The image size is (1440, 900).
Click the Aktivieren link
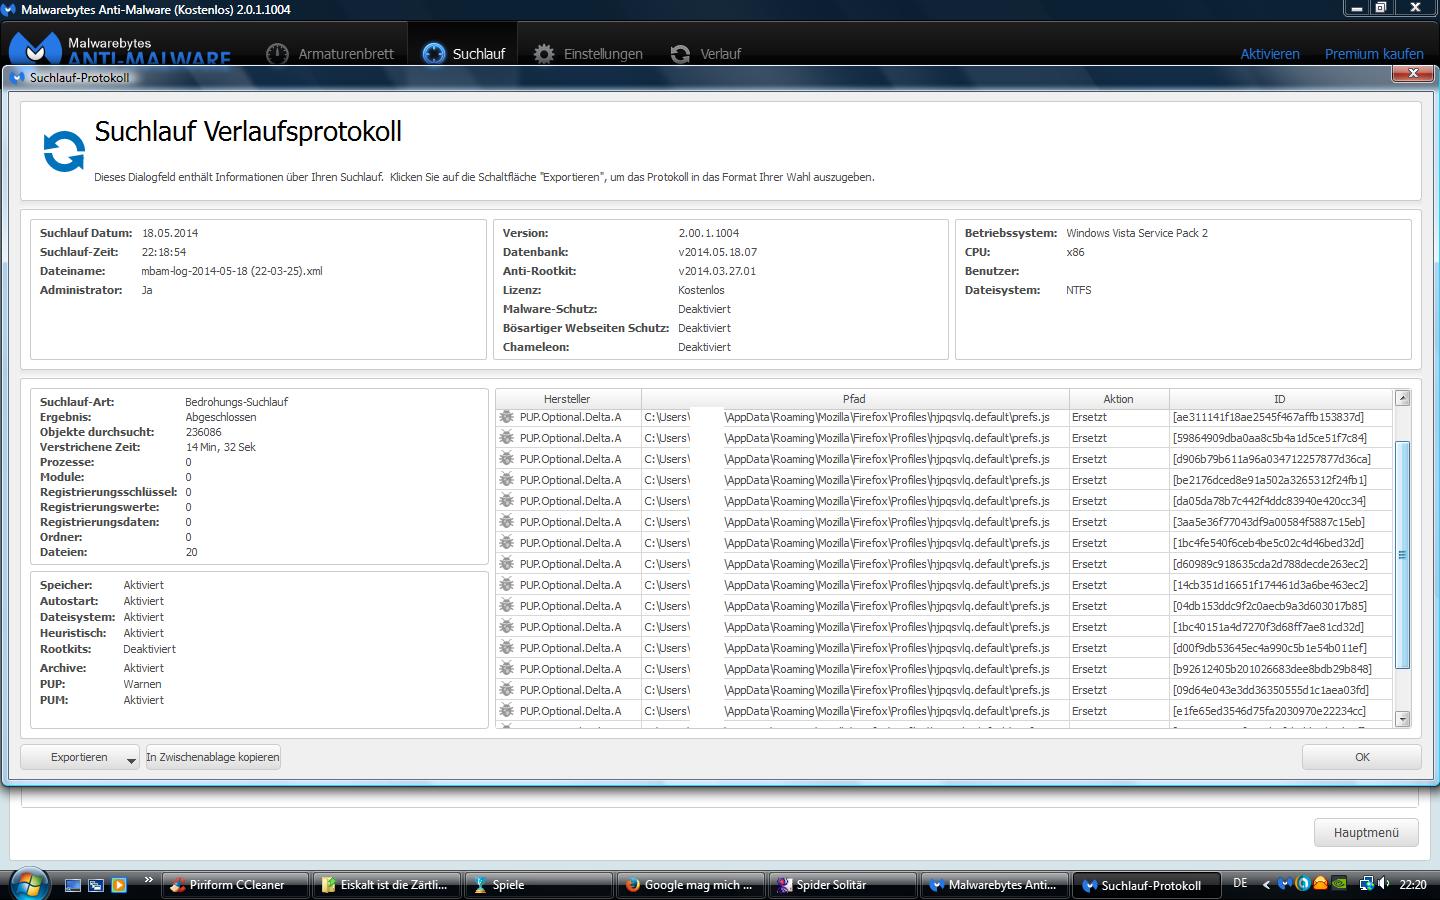(x=1270, y=54)
